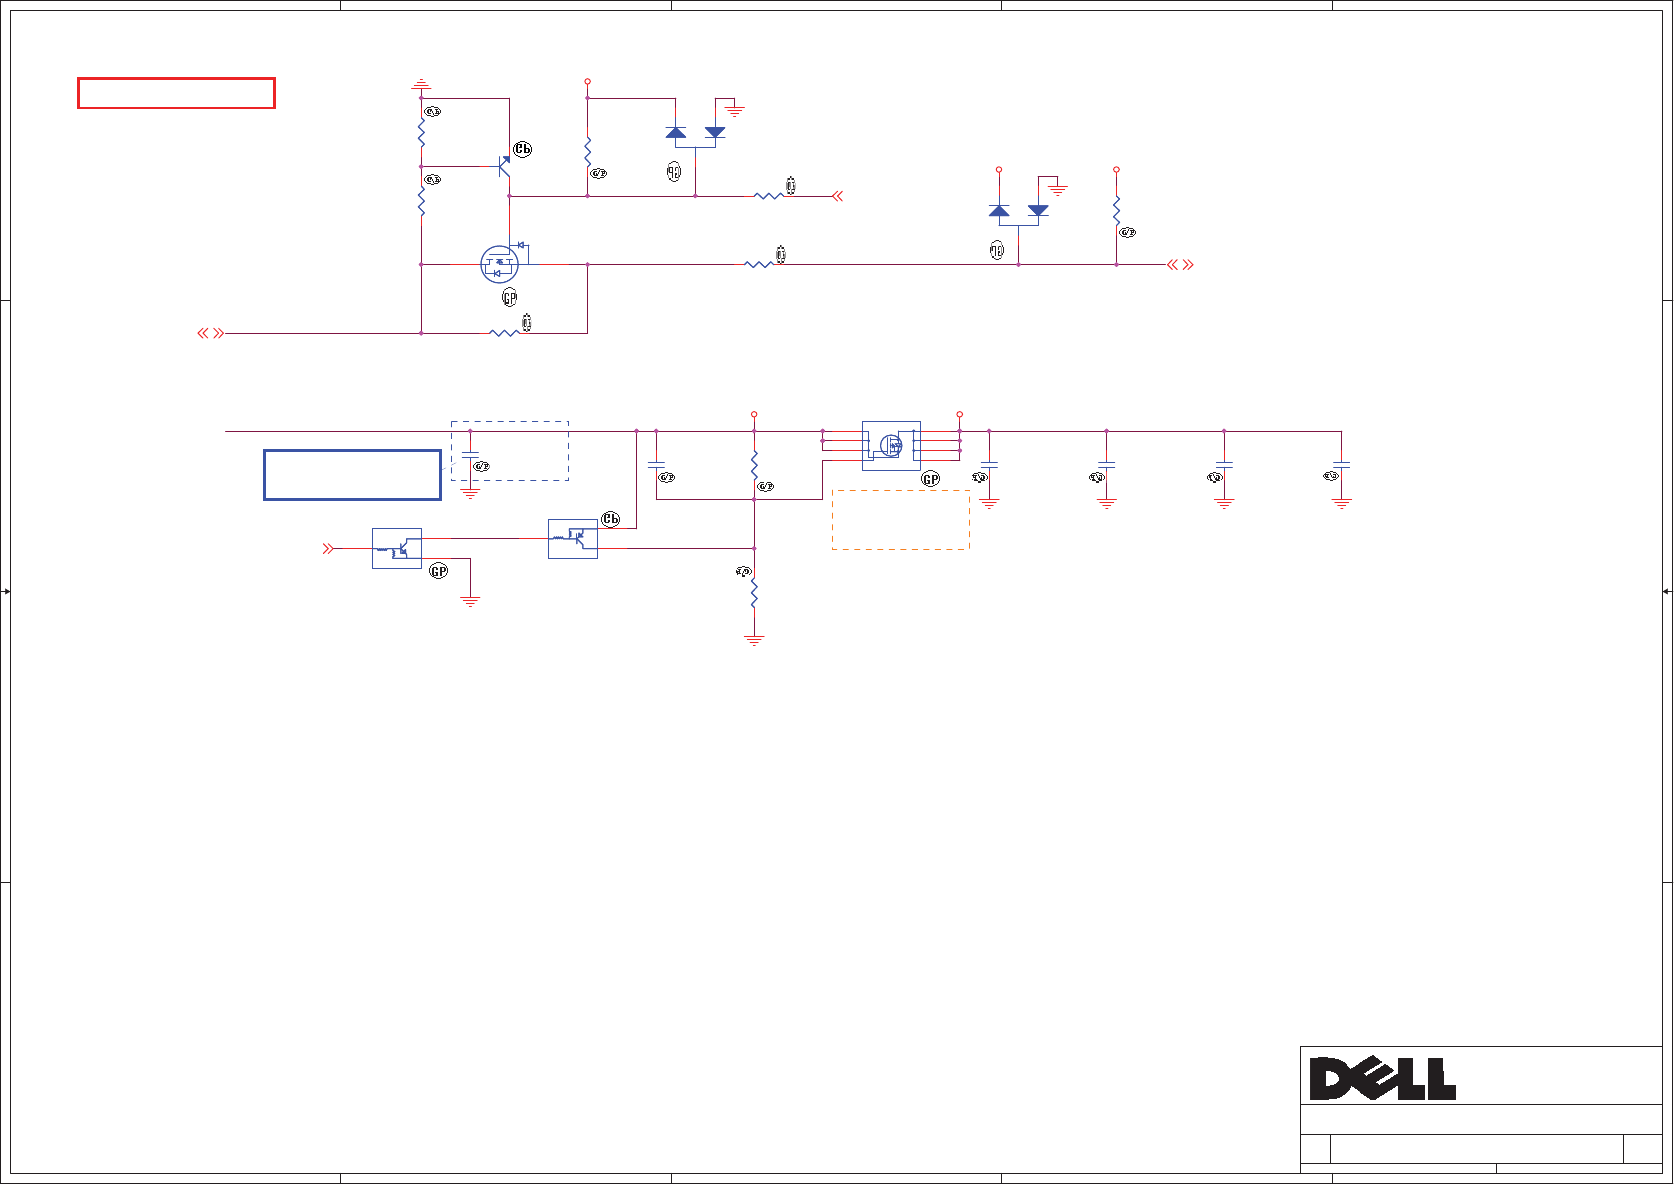Click the power terminal above the right-side diode pair
This screenshot has width=1674, height=1184.
coord(999,170)
